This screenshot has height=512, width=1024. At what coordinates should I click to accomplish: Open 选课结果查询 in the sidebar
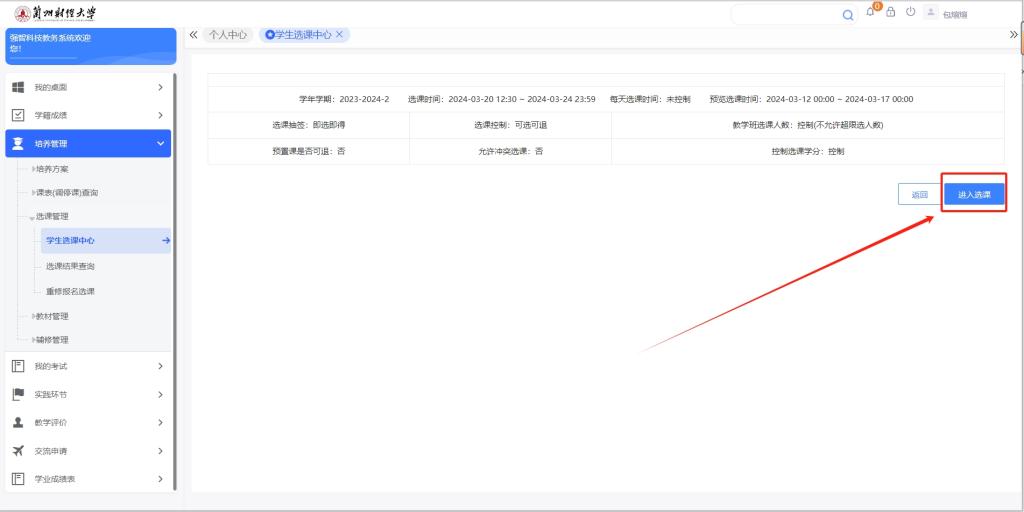[x=70, y=266]
